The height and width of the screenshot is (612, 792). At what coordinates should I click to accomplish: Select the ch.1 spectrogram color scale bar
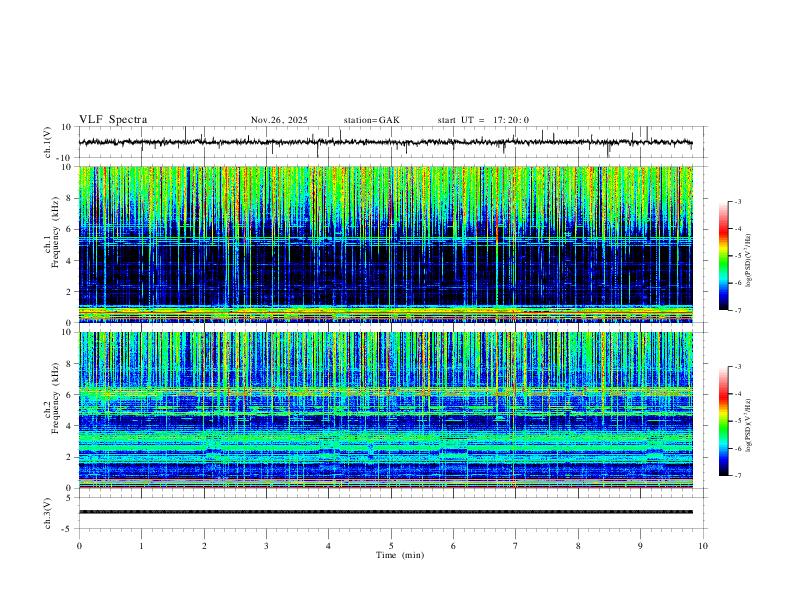point(723,256)
